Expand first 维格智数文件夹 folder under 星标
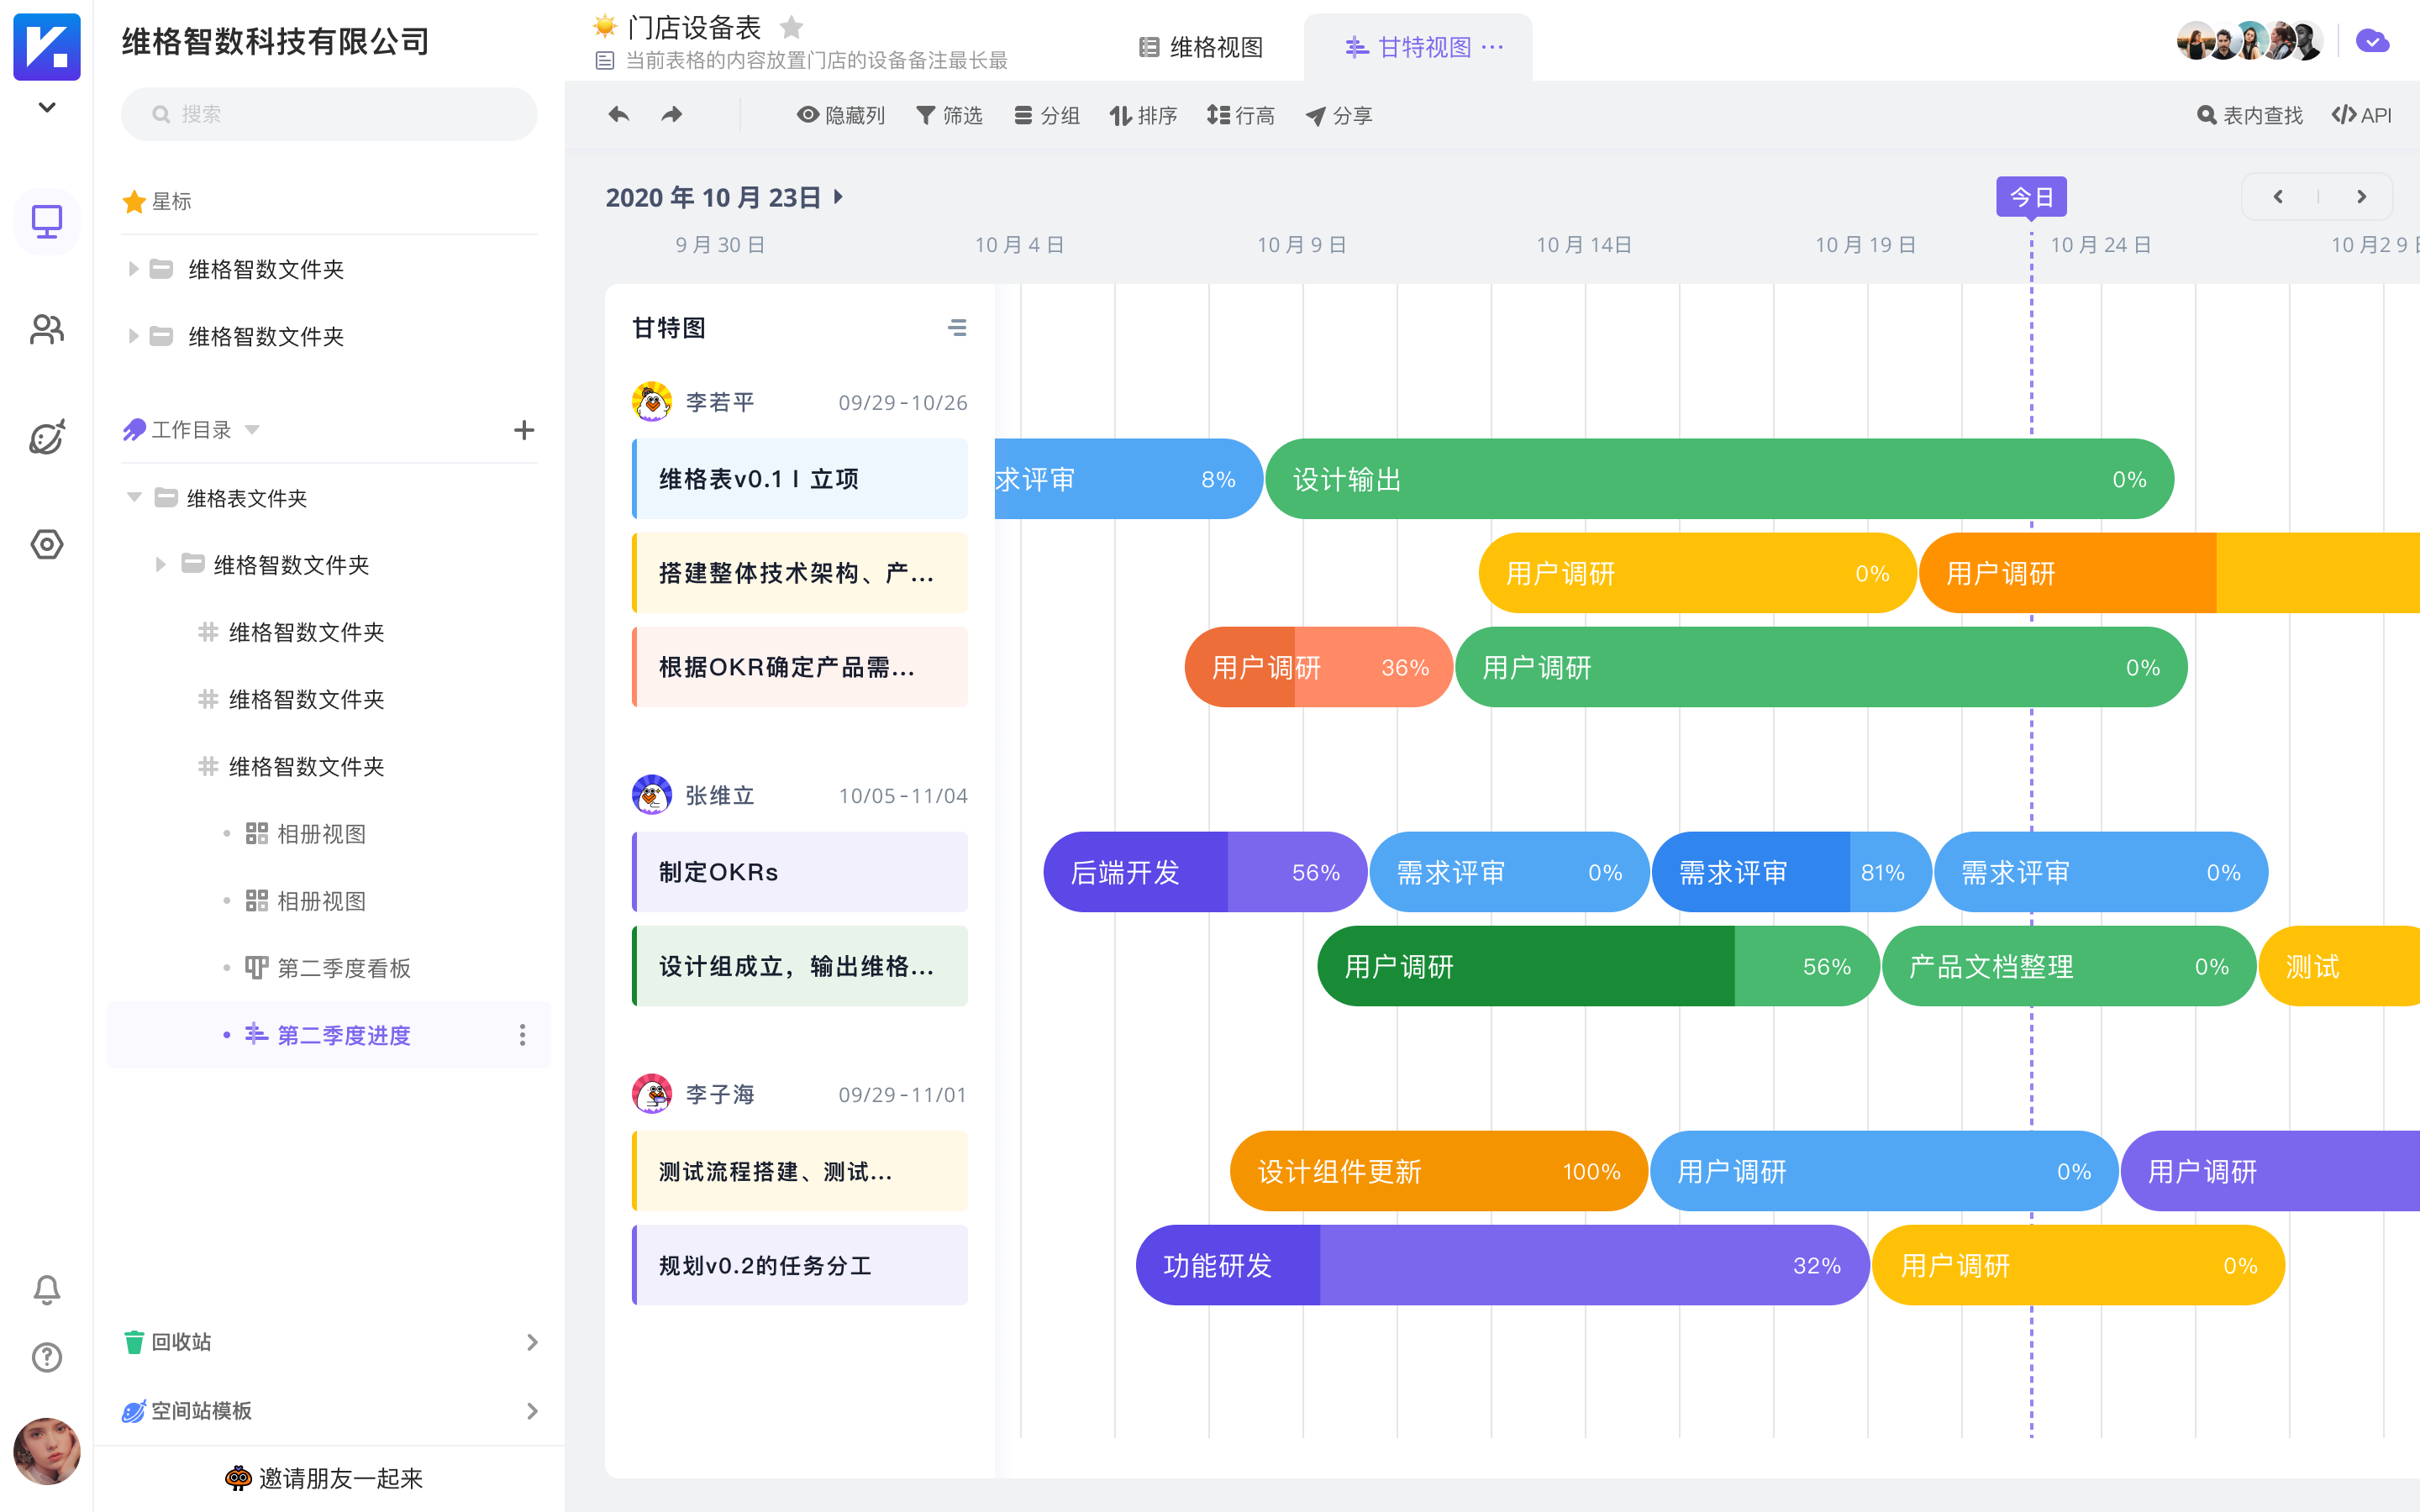 point(133,269)
